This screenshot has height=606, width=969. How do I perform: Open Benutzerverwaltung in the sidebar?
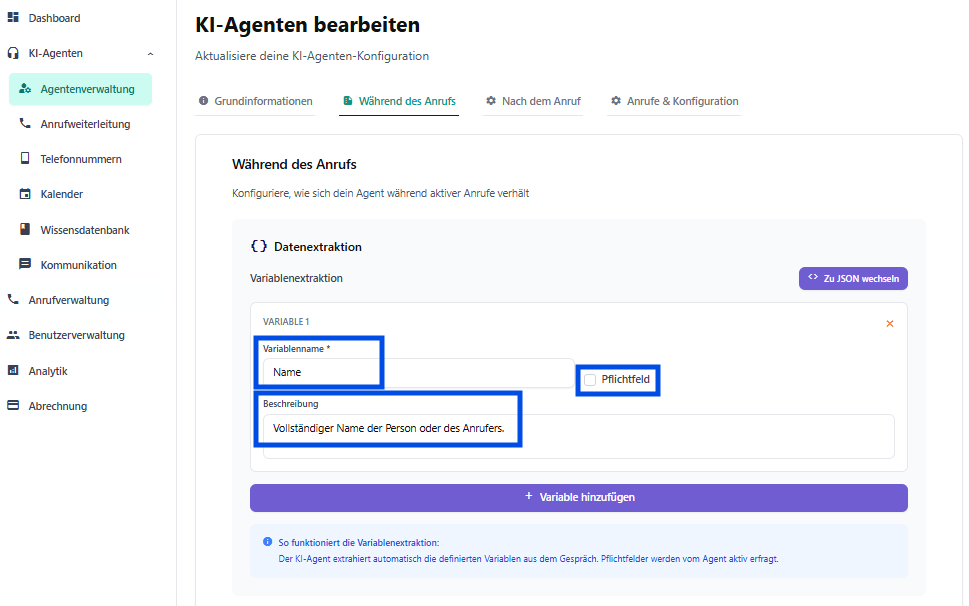[76, 335]
